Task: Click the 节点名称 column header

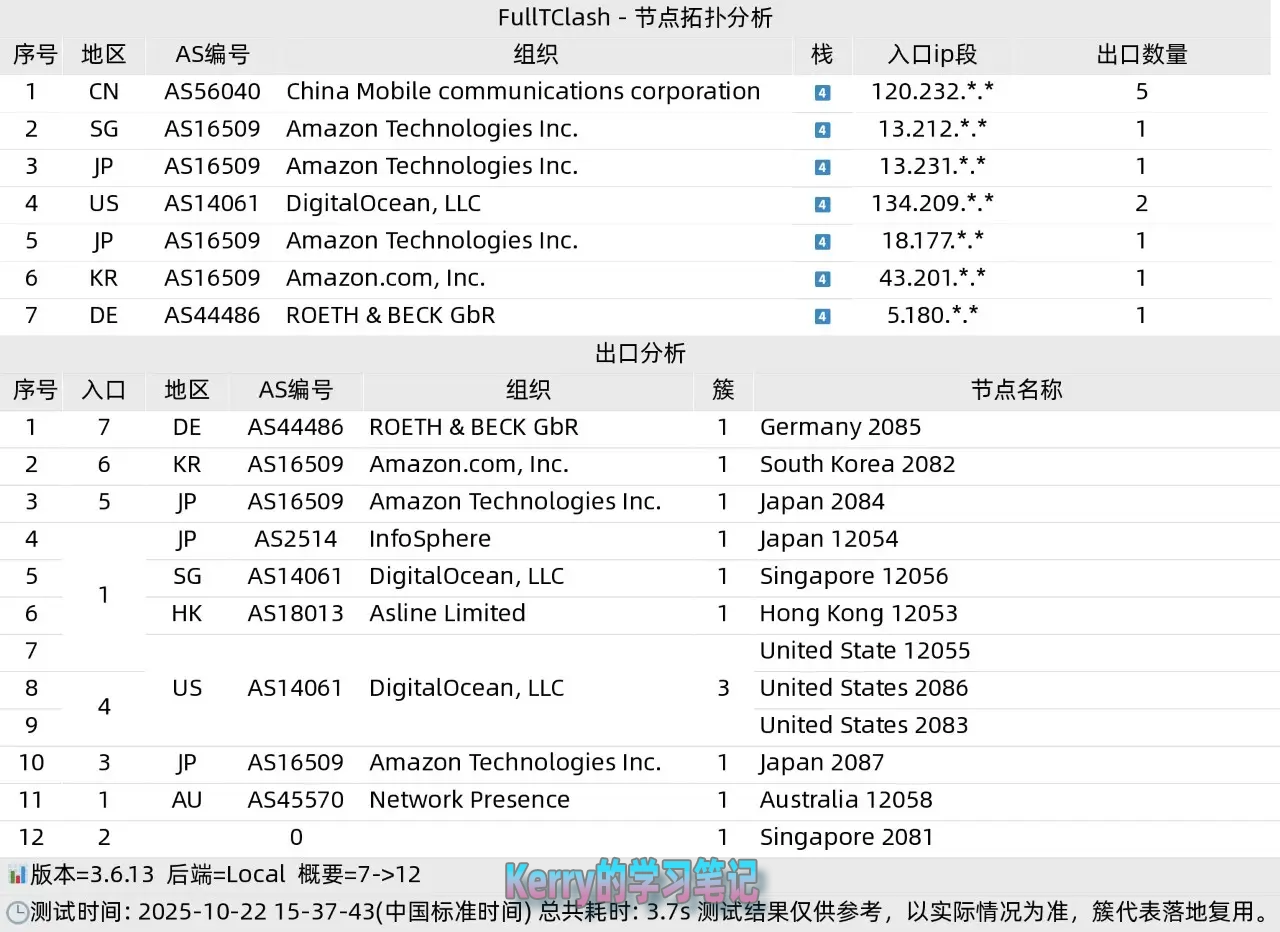Action: pos(1016,390)
